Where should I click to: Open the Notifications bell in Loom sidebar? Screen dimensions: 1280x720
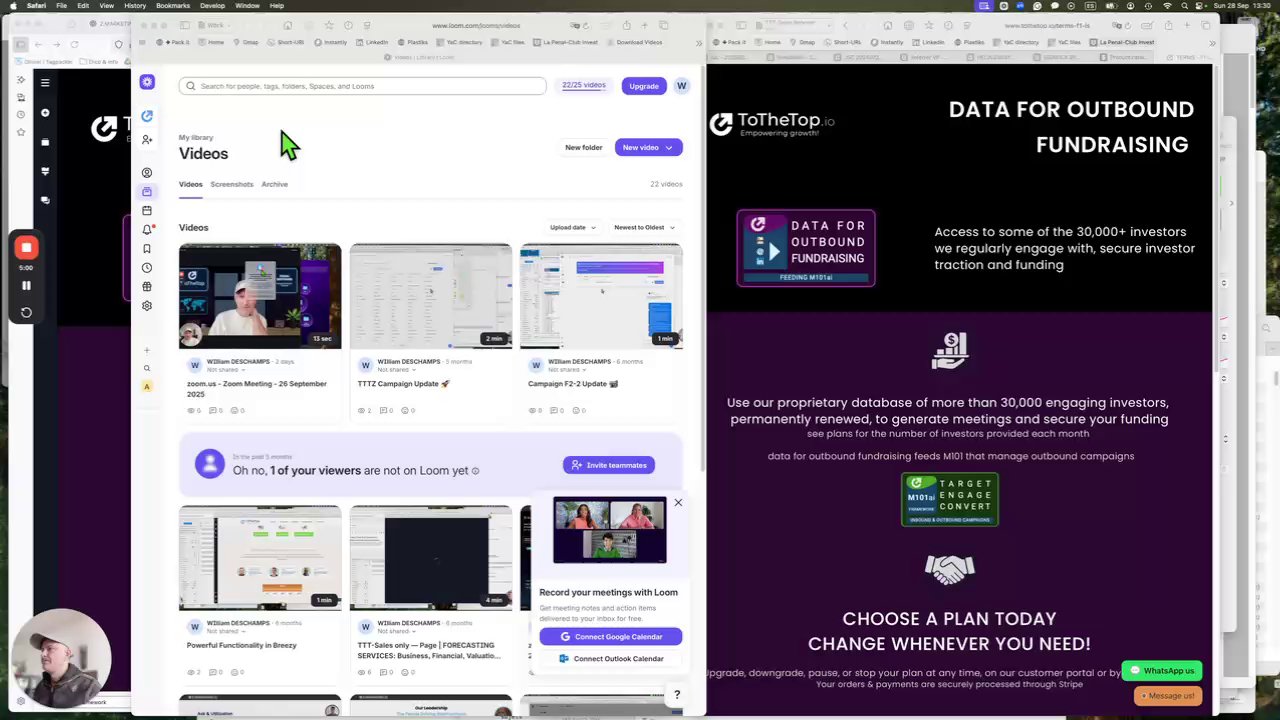pos(147,230)
